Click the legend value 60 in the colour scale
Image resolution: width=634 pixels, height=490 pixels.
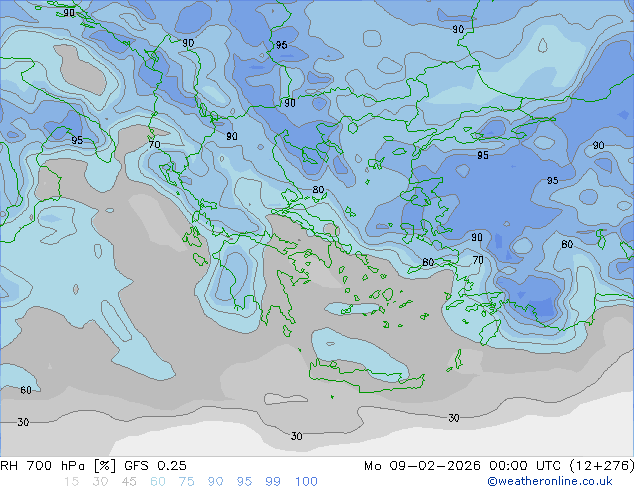(x=158, y=482)
